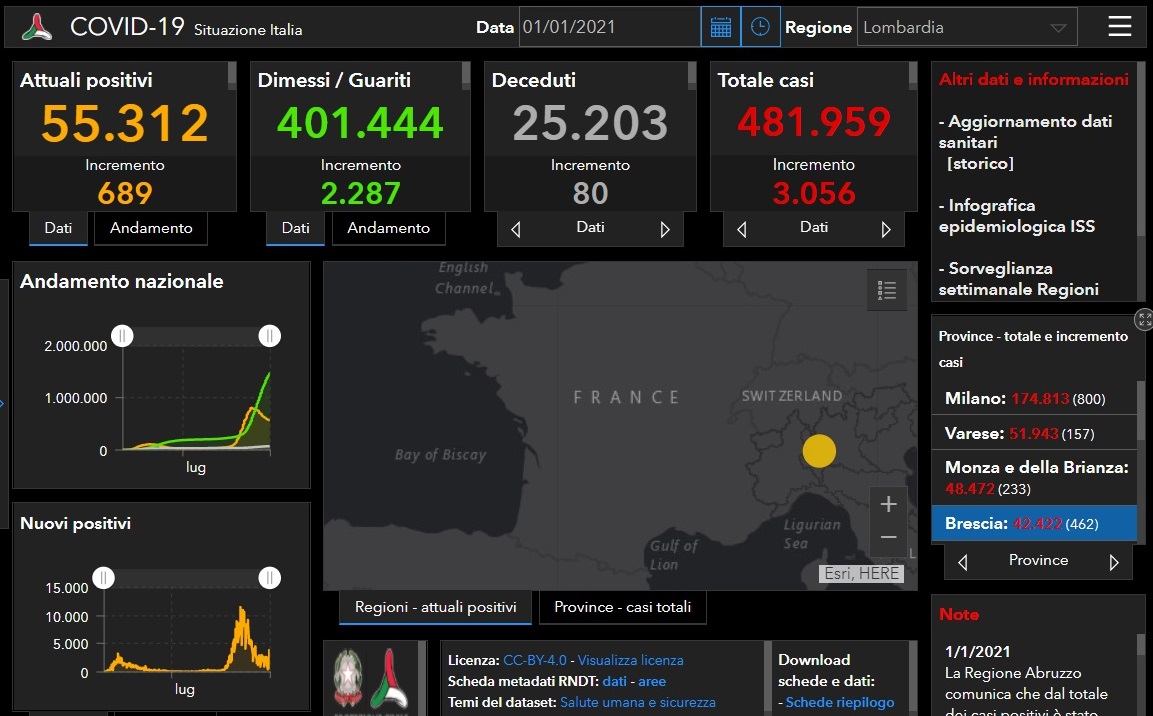Screen dimensions: 1153x716
Task: Open Infografica epidemiologica ISS link
Action: tap(1017, 216)
